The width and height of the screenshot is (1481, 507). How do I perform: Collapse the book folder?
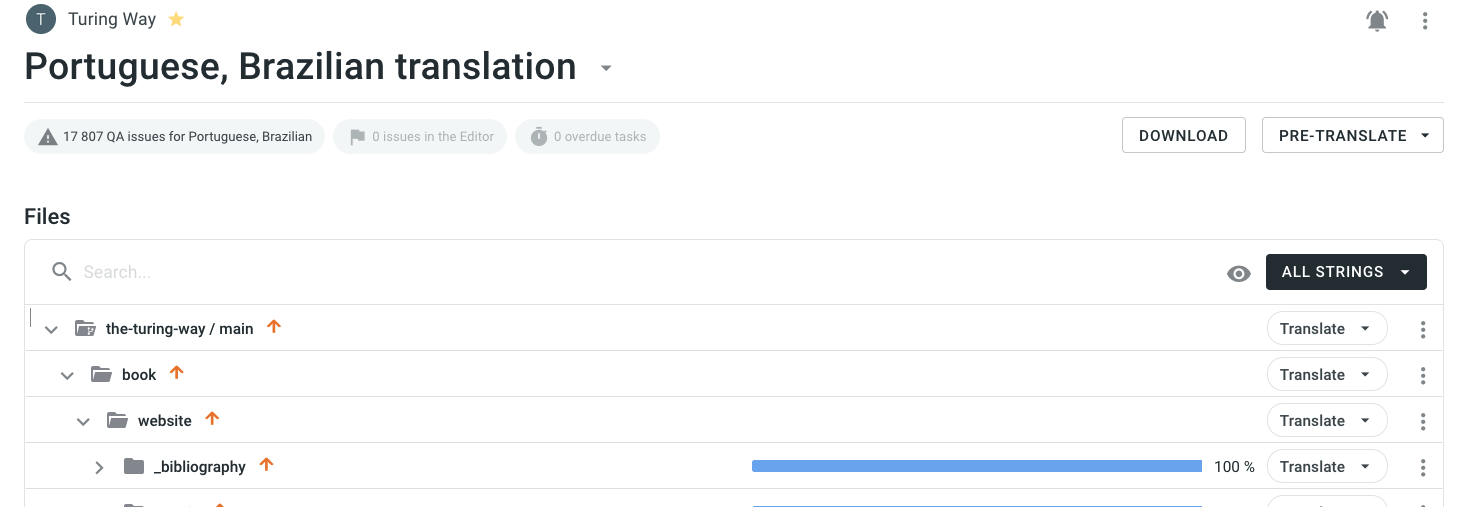[67, 376]
